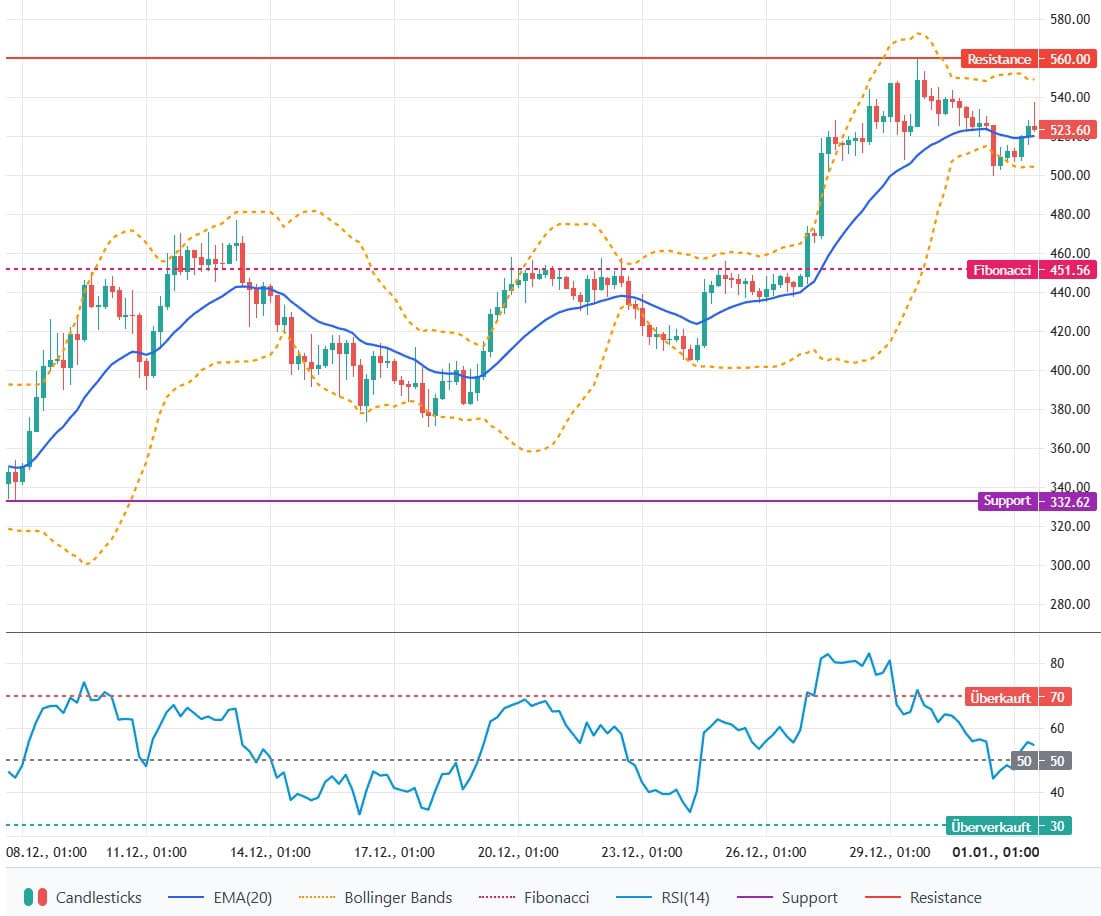This screenshot has height=916, width=1101.
Task: Click the Candlesticks legend icon
Action: 35,897
